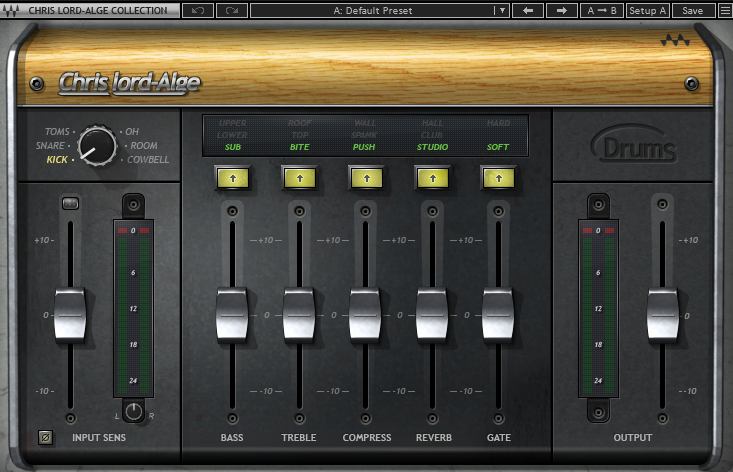The width and height of the screenshot is (733, 472).
Task: Toggle the Treble mode button above fader
Action: [299, 177]
